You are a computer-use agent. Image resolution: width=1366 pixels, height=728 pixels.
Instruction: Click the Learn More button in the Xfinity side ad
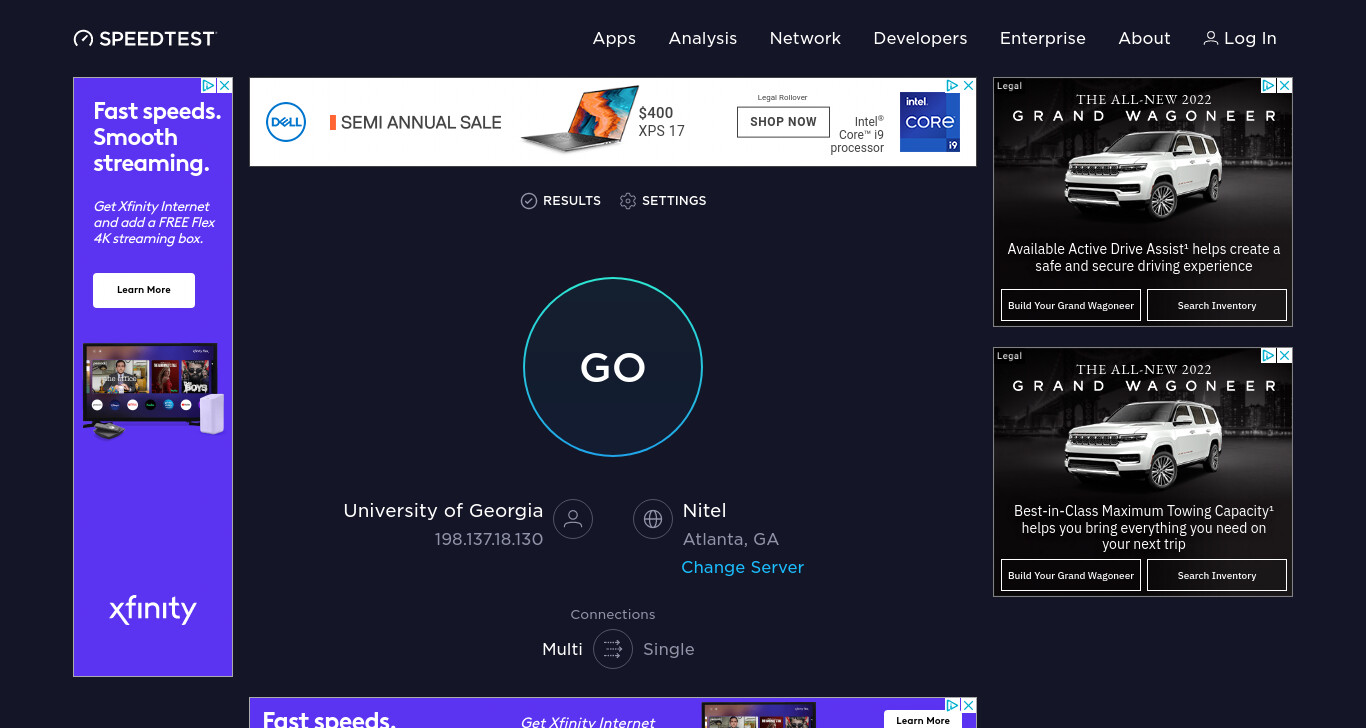coord(144,290)
